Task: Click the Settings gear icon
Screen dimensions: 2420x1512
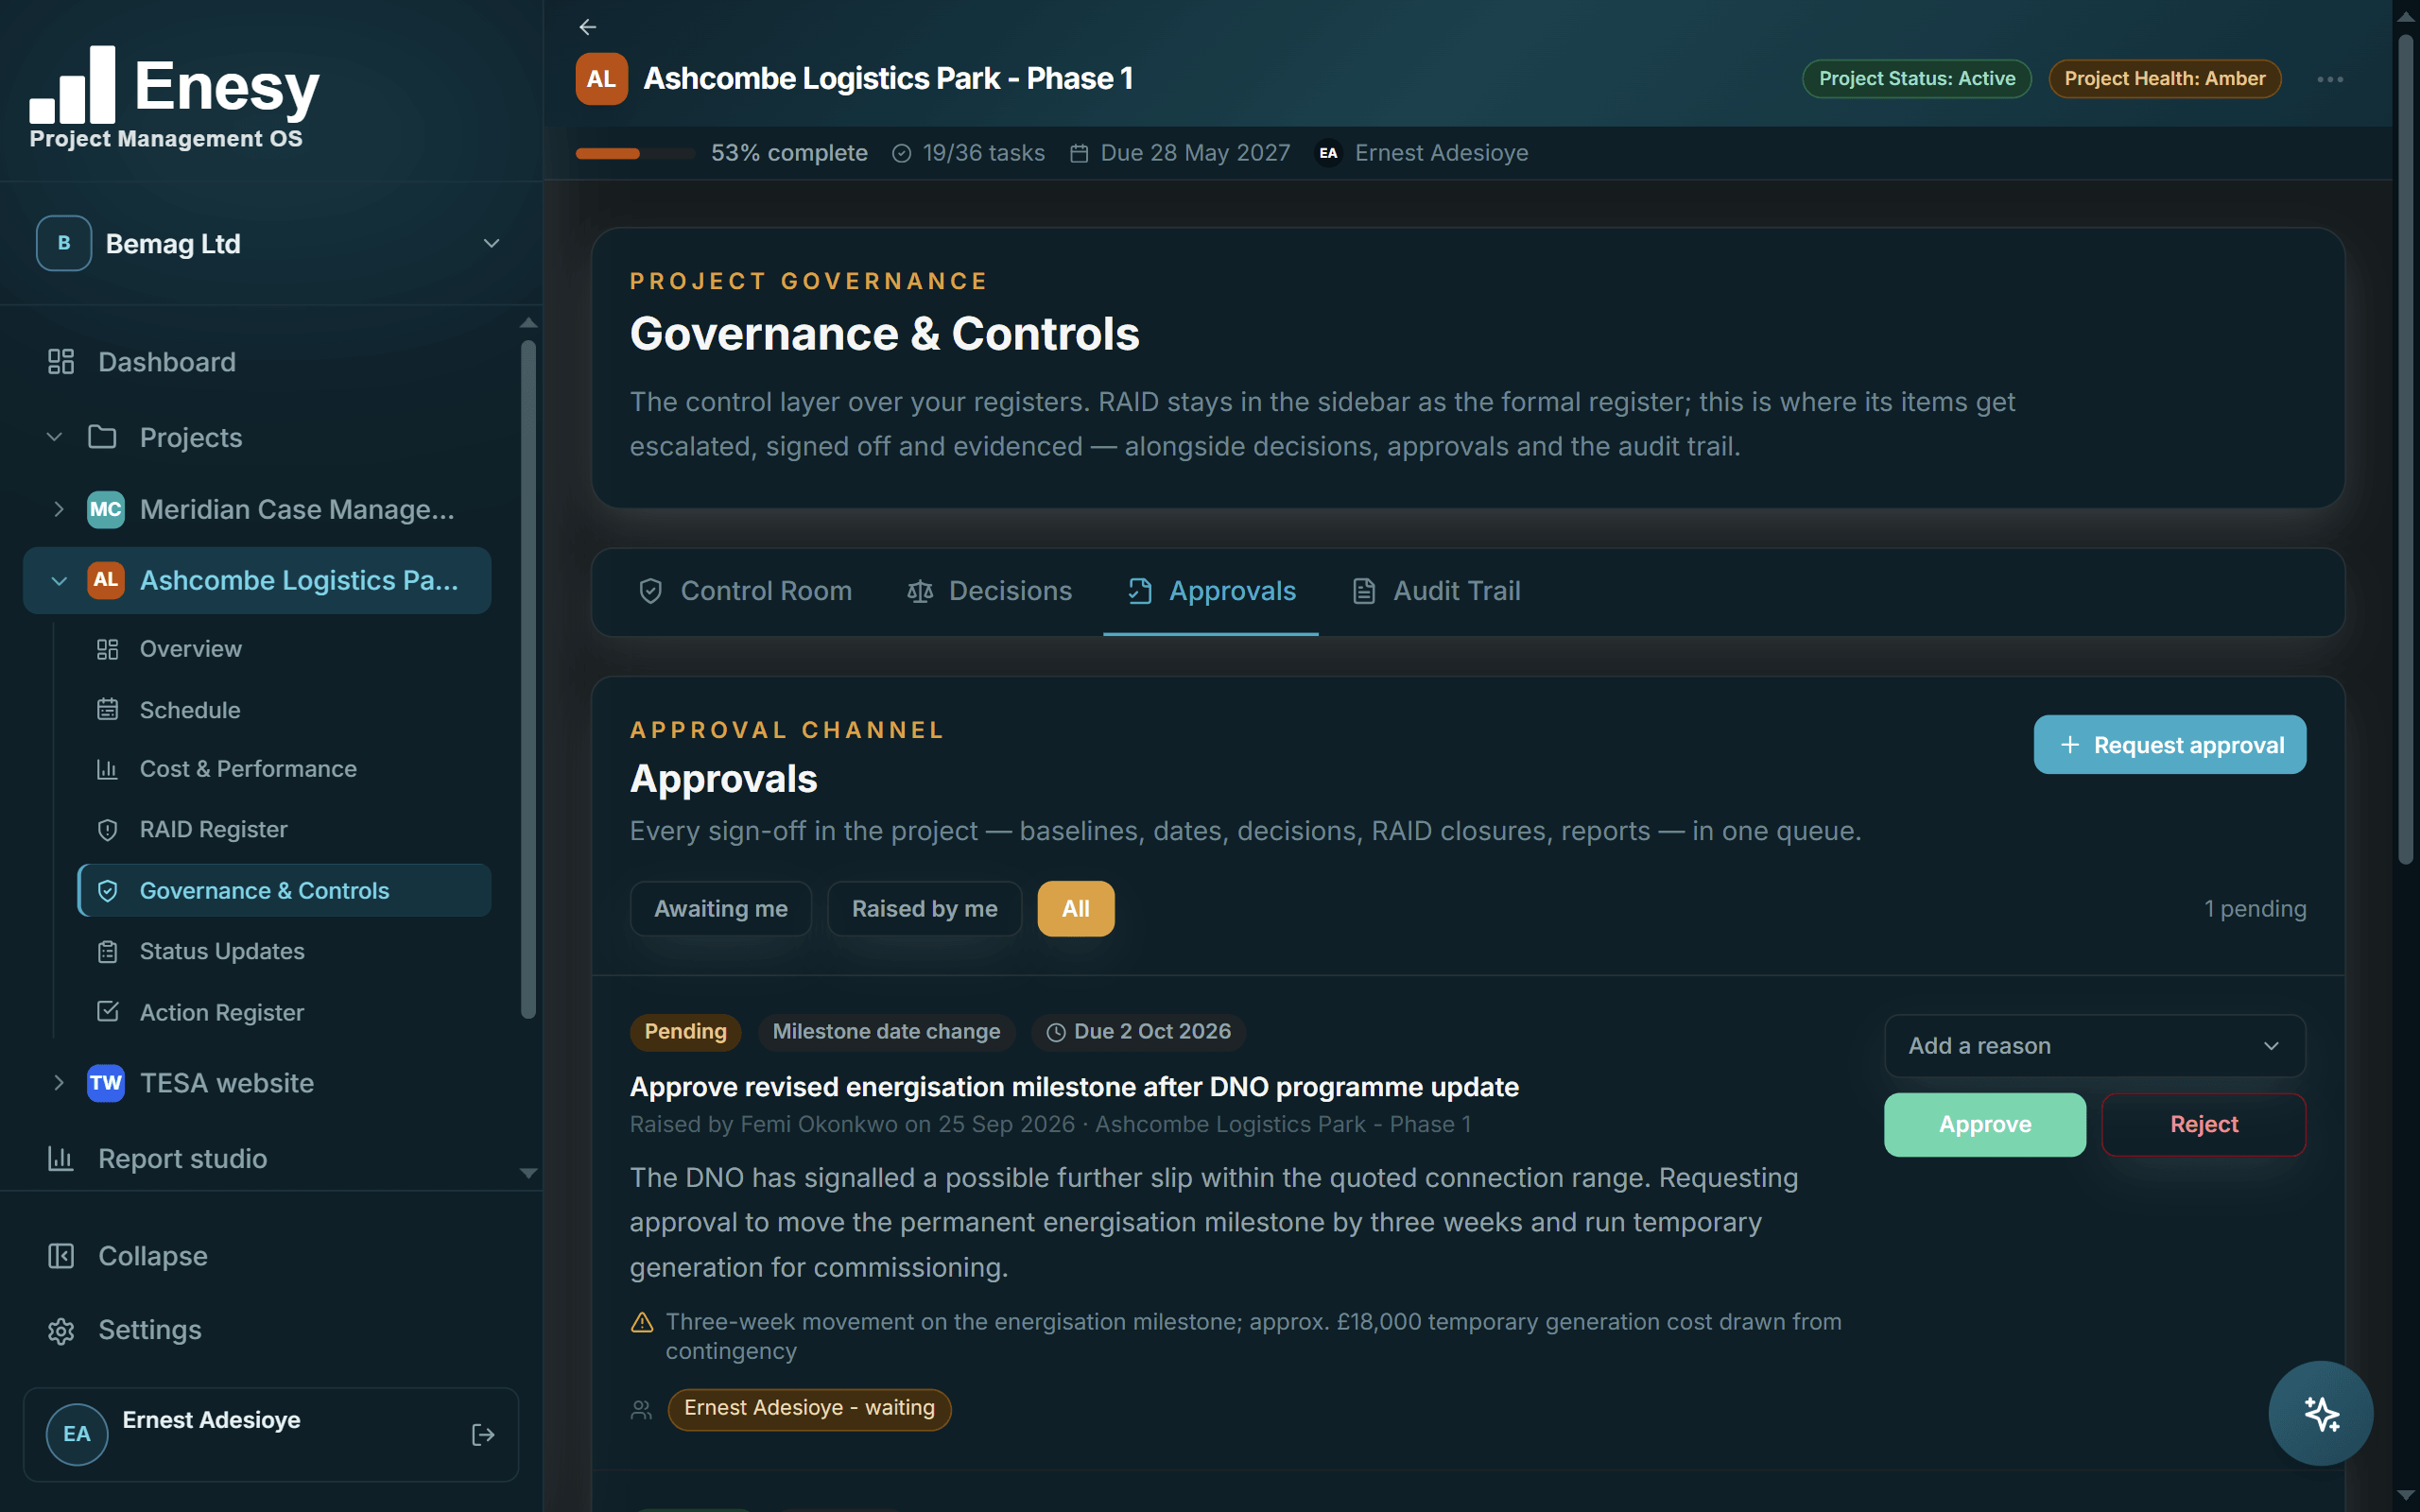Action: coord(61,1331)
